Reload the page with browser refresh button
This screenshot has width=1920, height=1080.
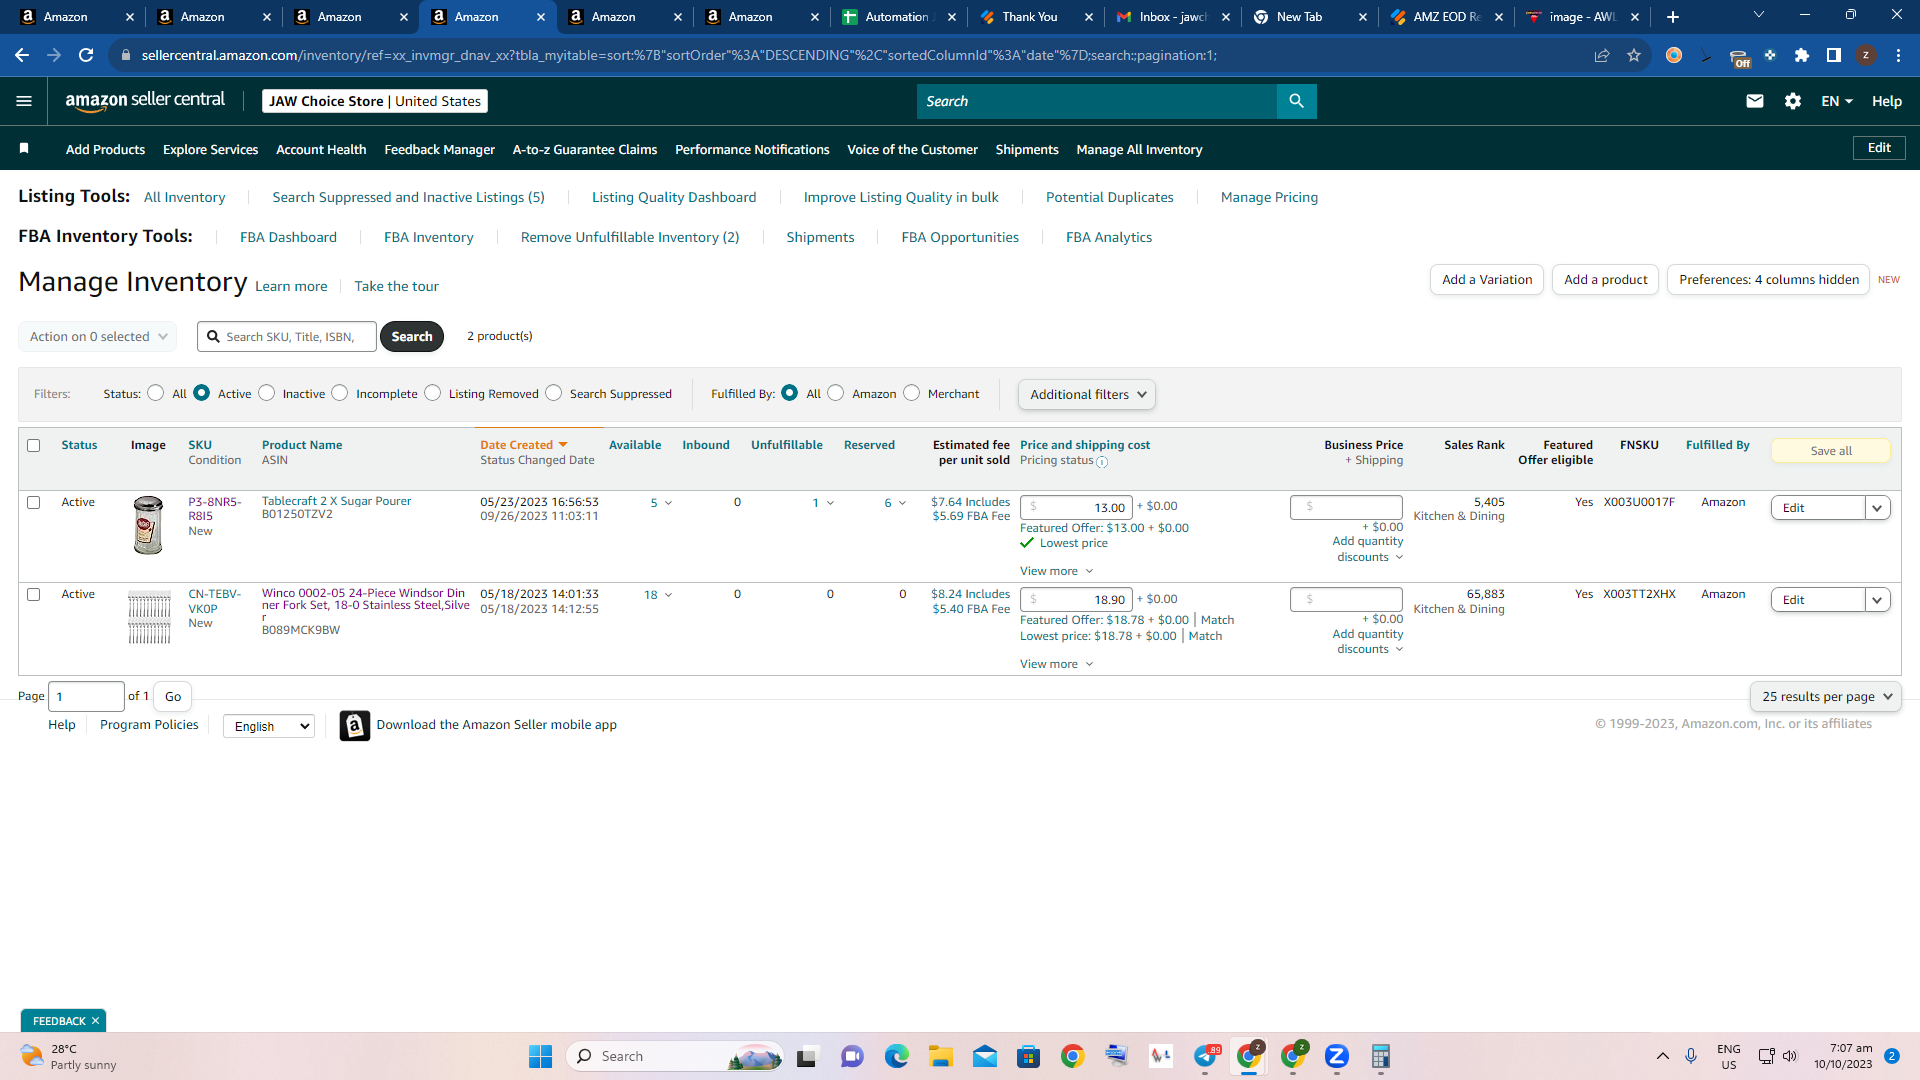[86, 55]
